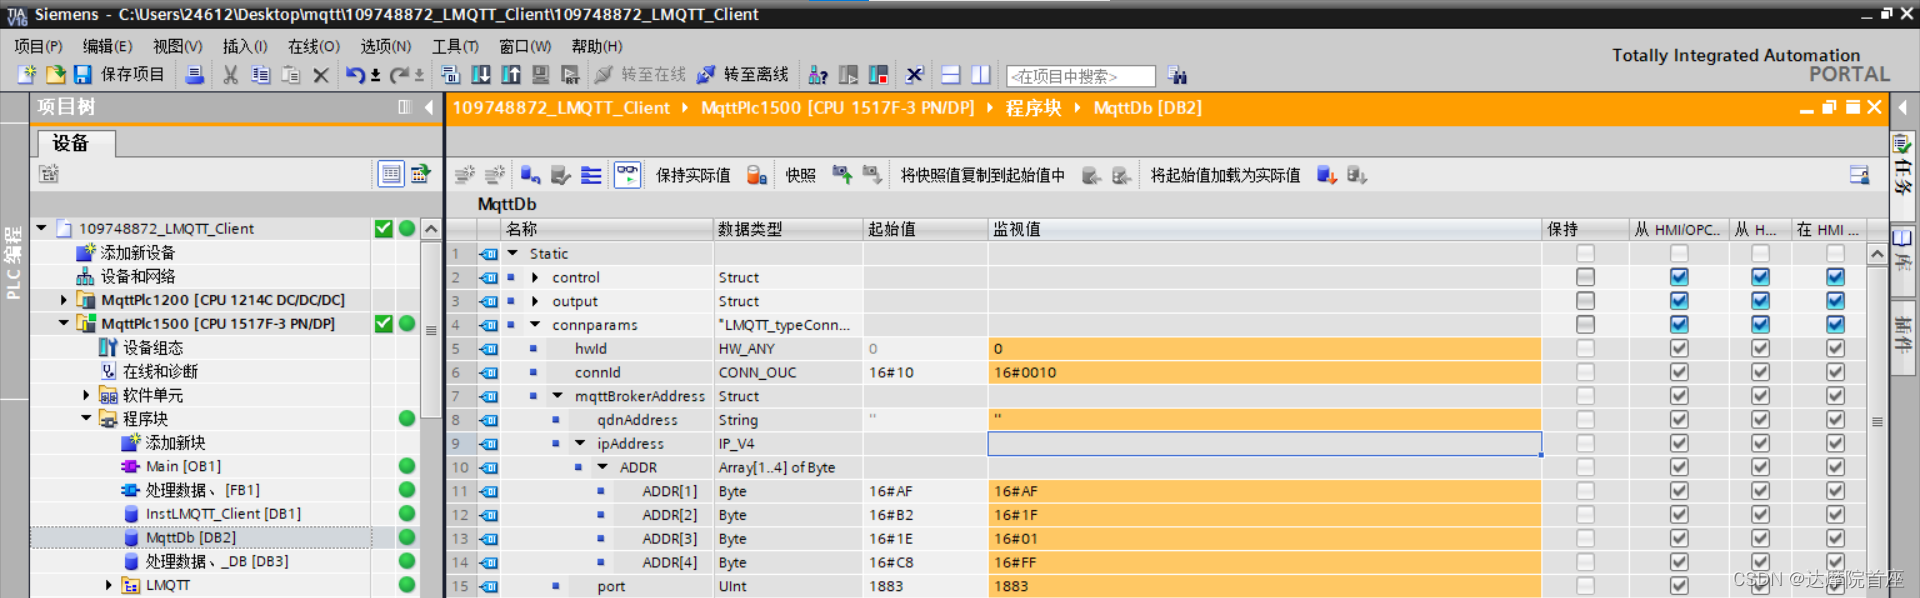The width and height of the screenshot is (1920, 598).
Task: Expand the output struct row
Action: [535, 301]
